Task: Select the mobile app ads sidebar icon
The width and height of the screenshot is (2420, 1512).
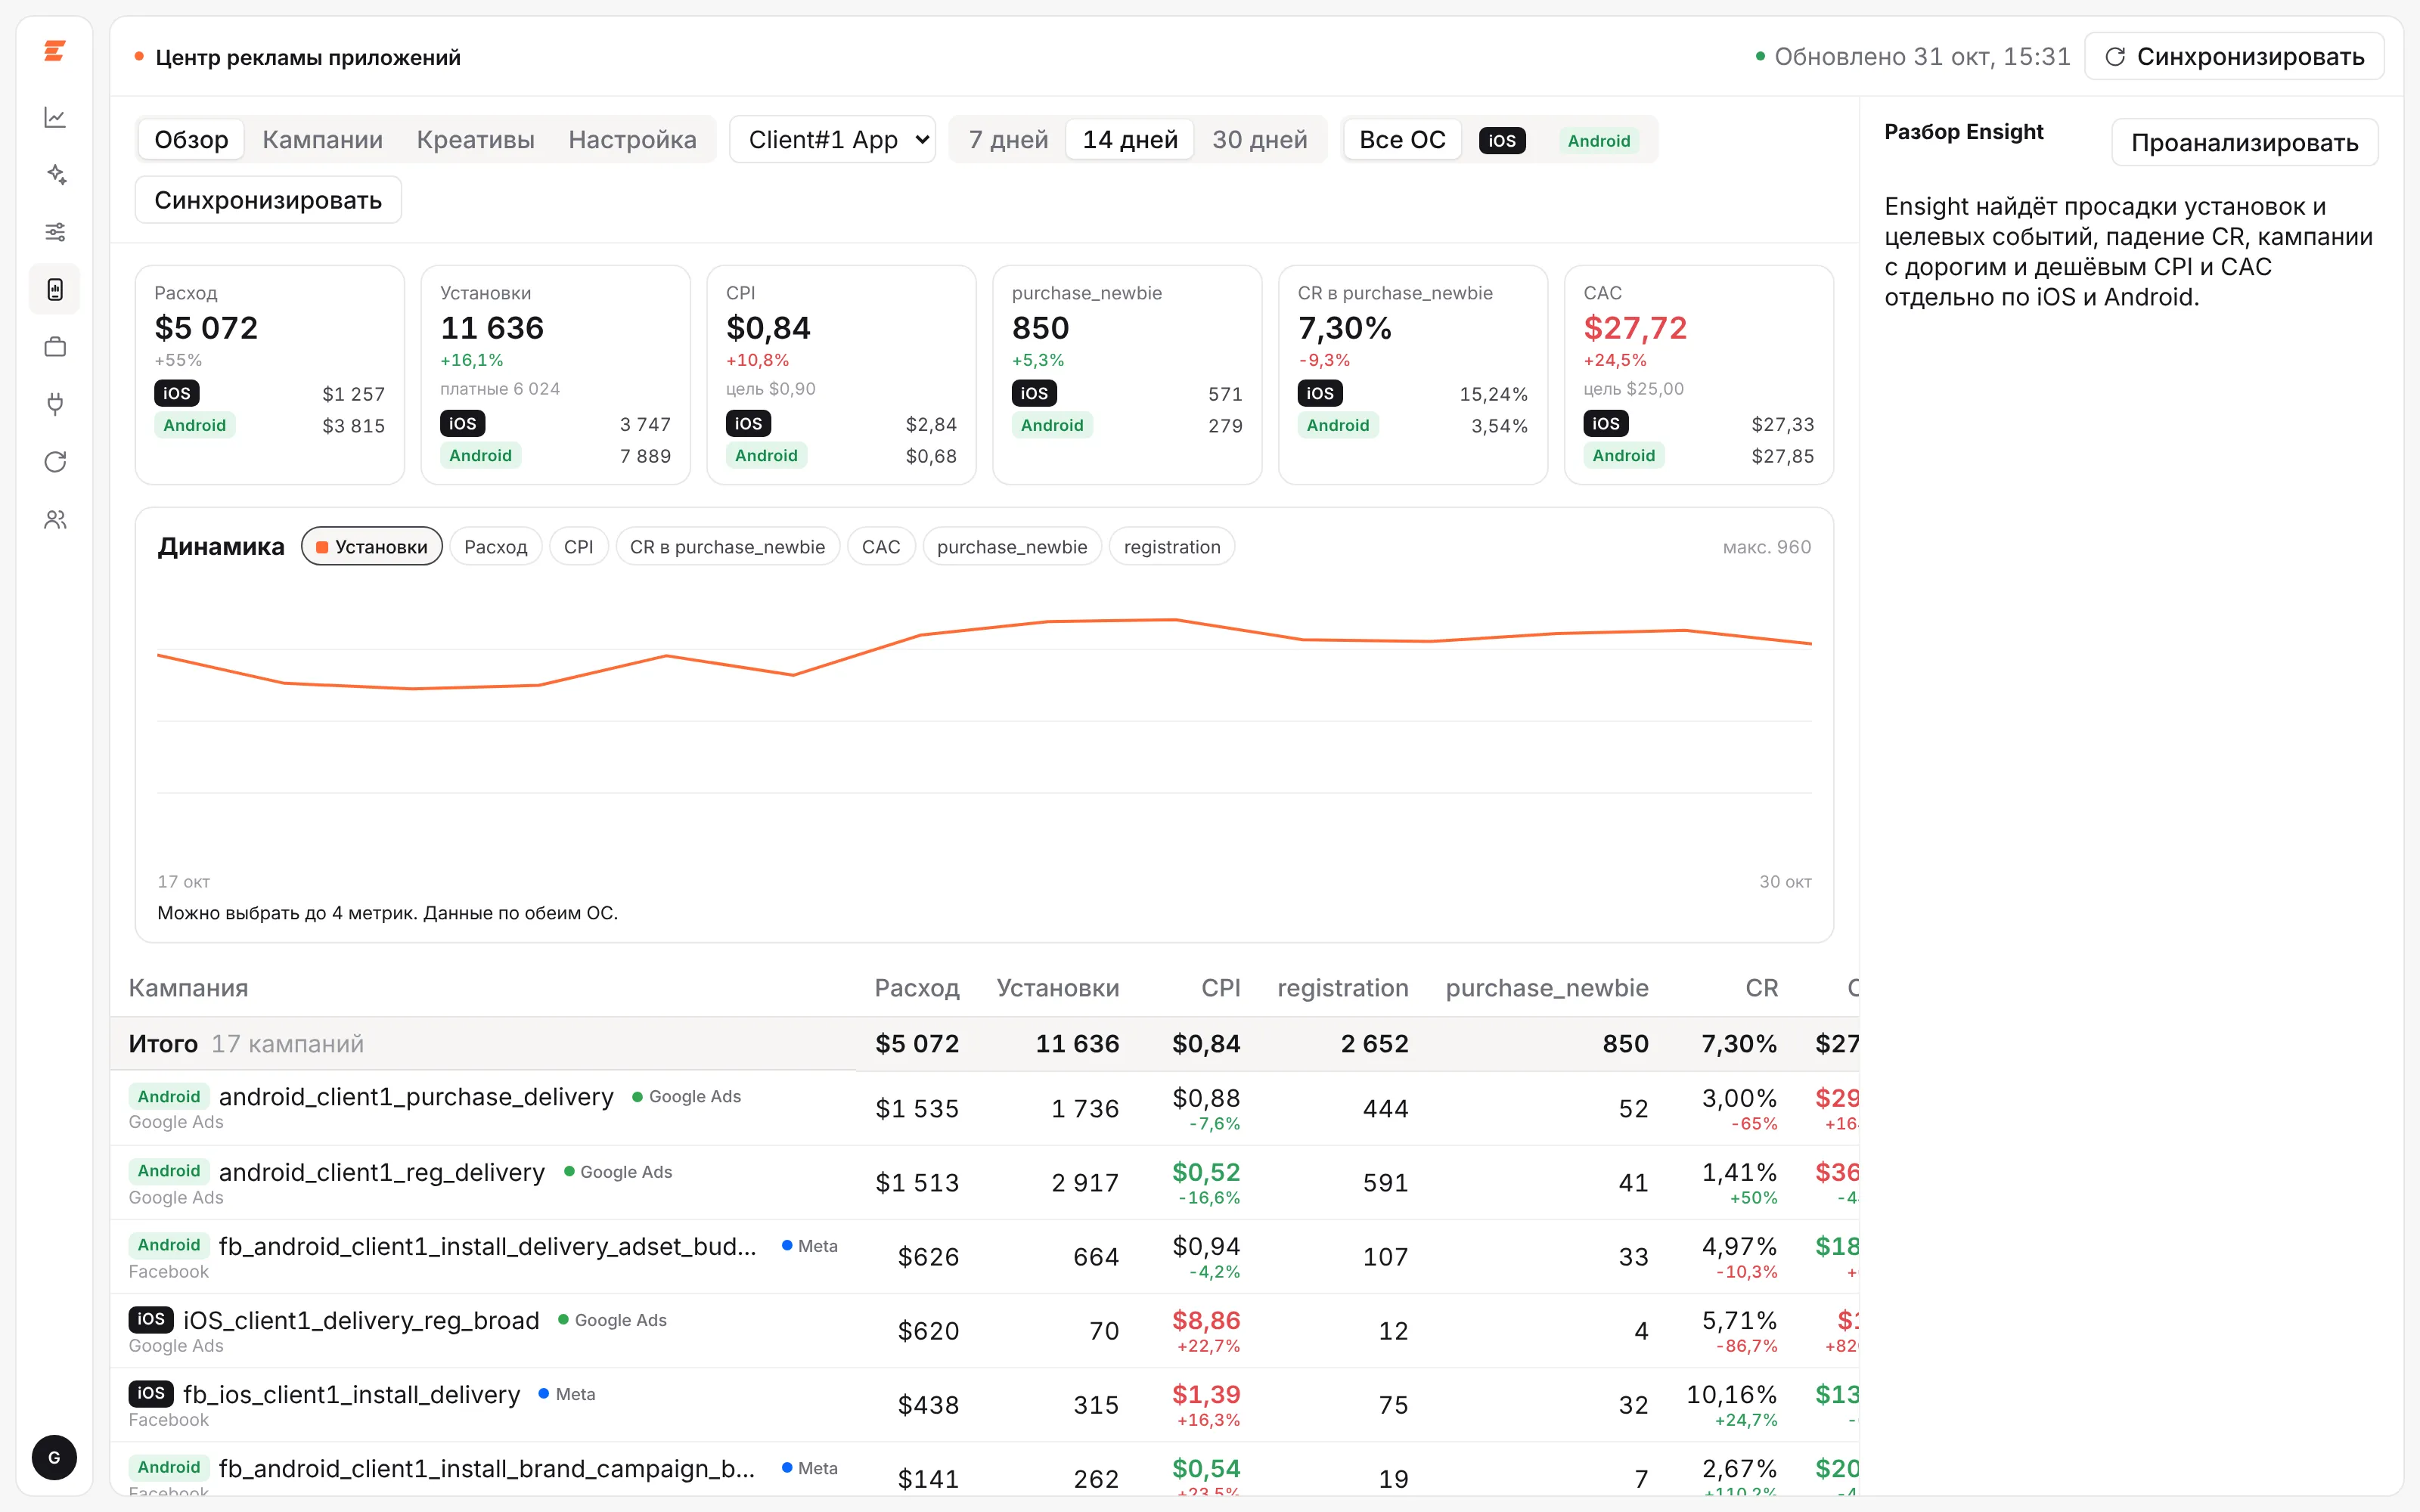Action: click(55, 290)
